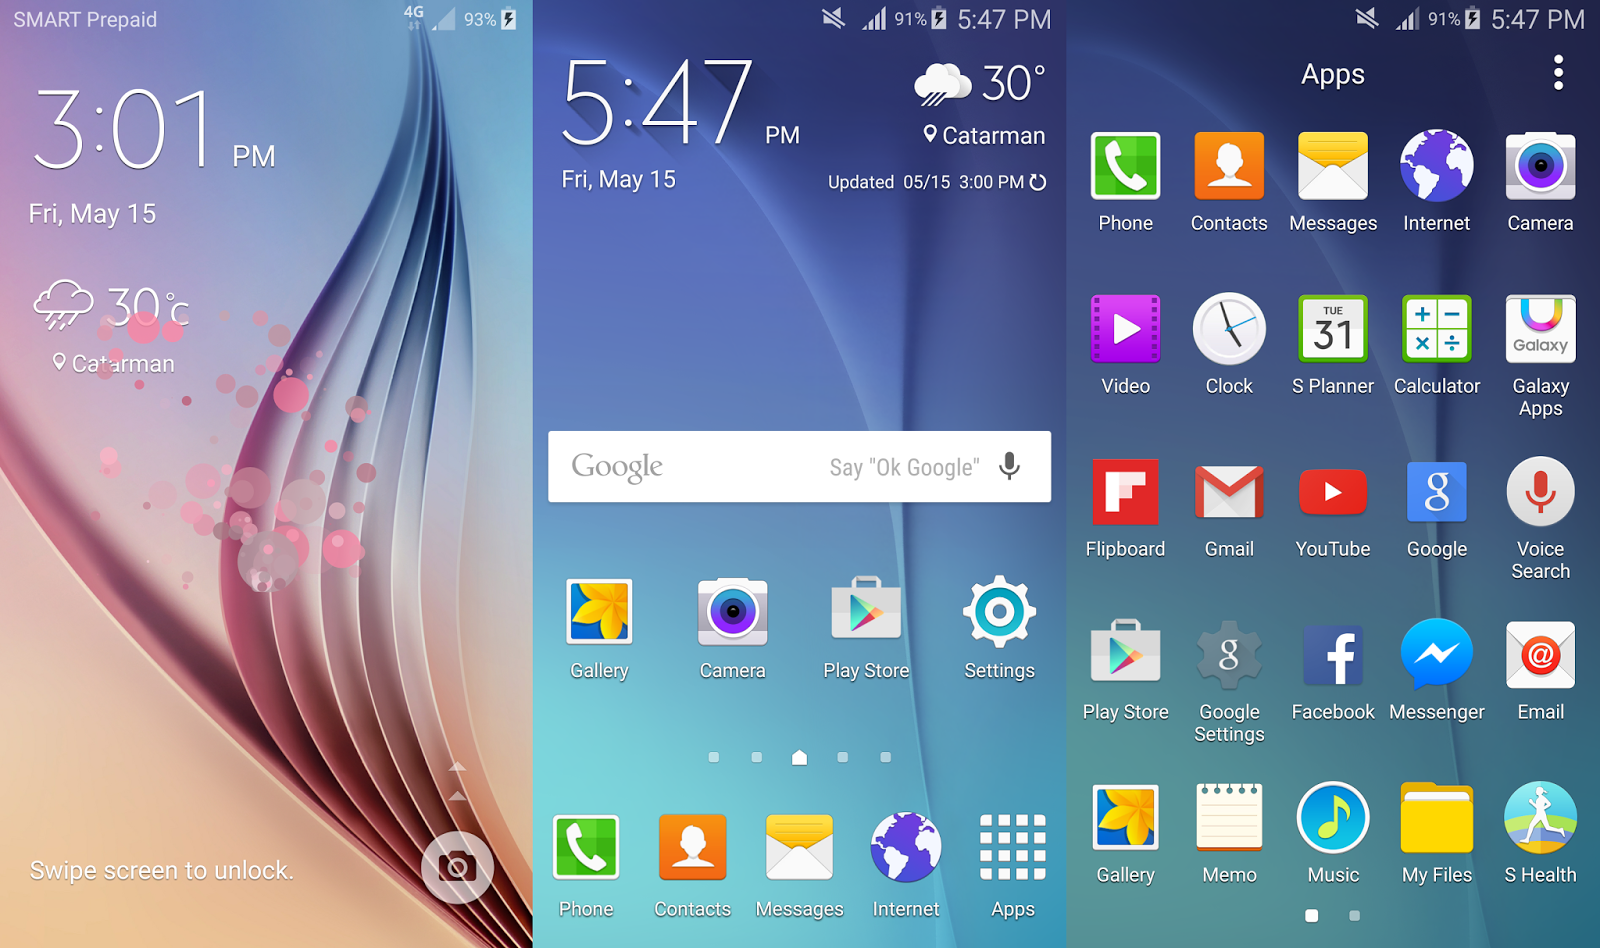
Task: Open the Google Settings app
Action: click(1229, 682)
